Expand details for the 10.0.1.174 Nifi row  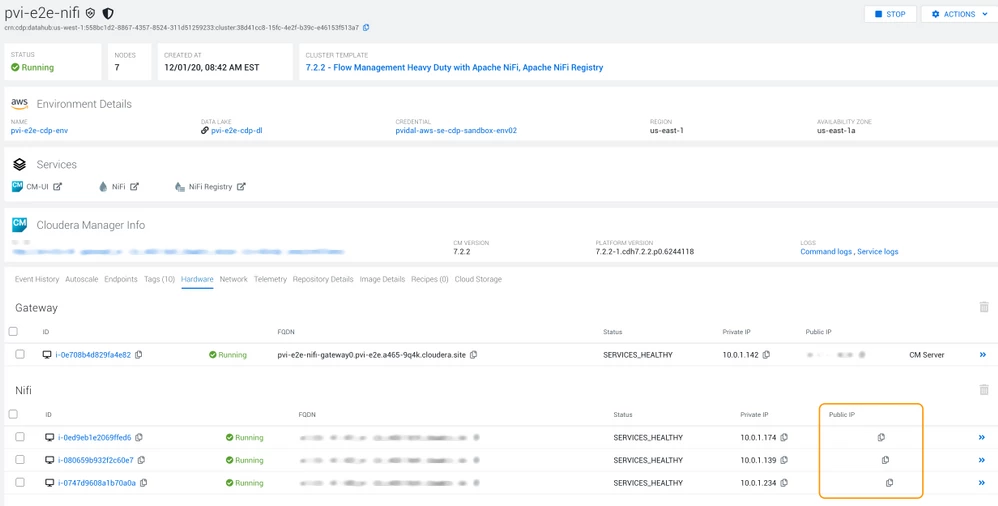pos(982,438)
